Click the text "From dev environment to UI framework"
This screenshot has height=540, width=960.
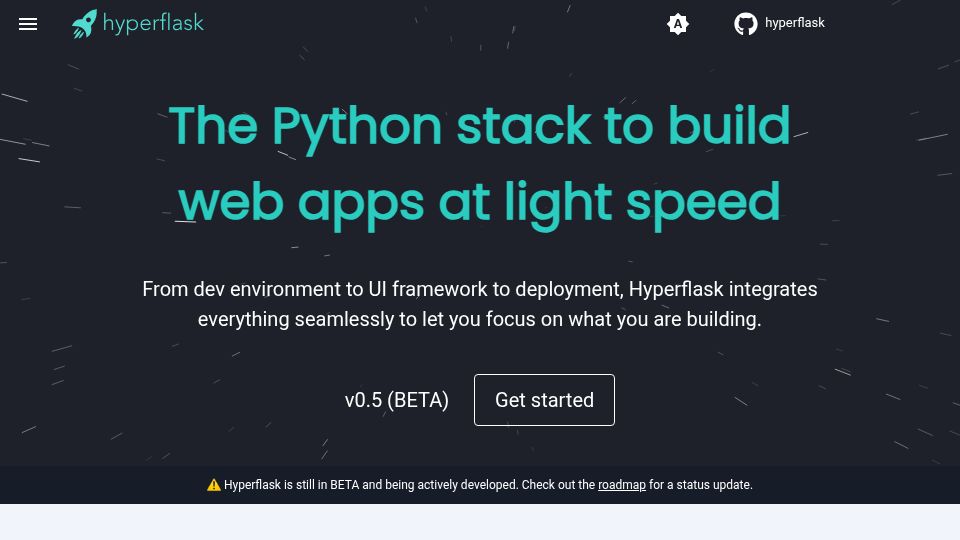tap(314, 289)
